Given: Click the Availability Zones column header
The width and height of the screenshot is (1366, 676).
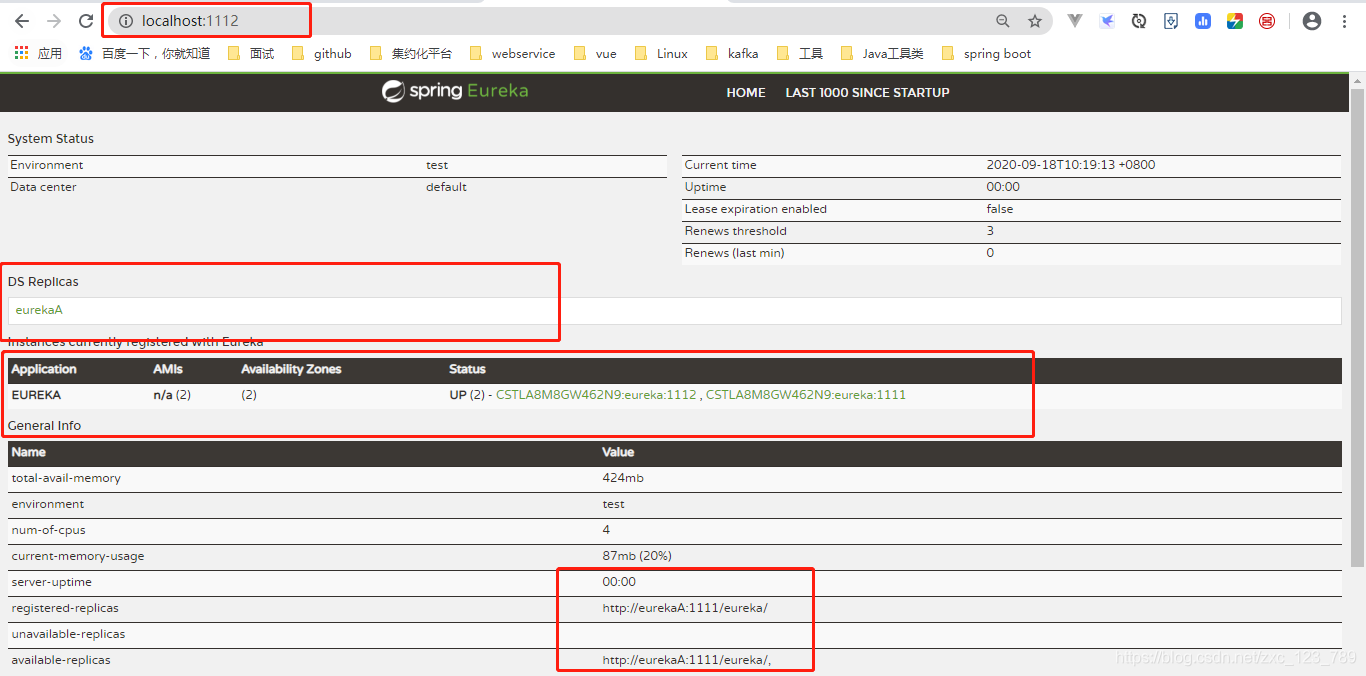Looking at the screenshot, I should [x=291, y=369].
